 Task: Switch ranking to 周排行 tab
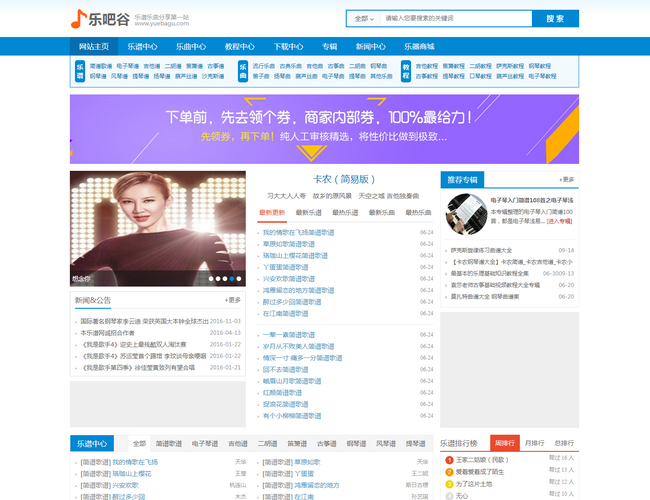pyautogui.click(x=504, y=443)
